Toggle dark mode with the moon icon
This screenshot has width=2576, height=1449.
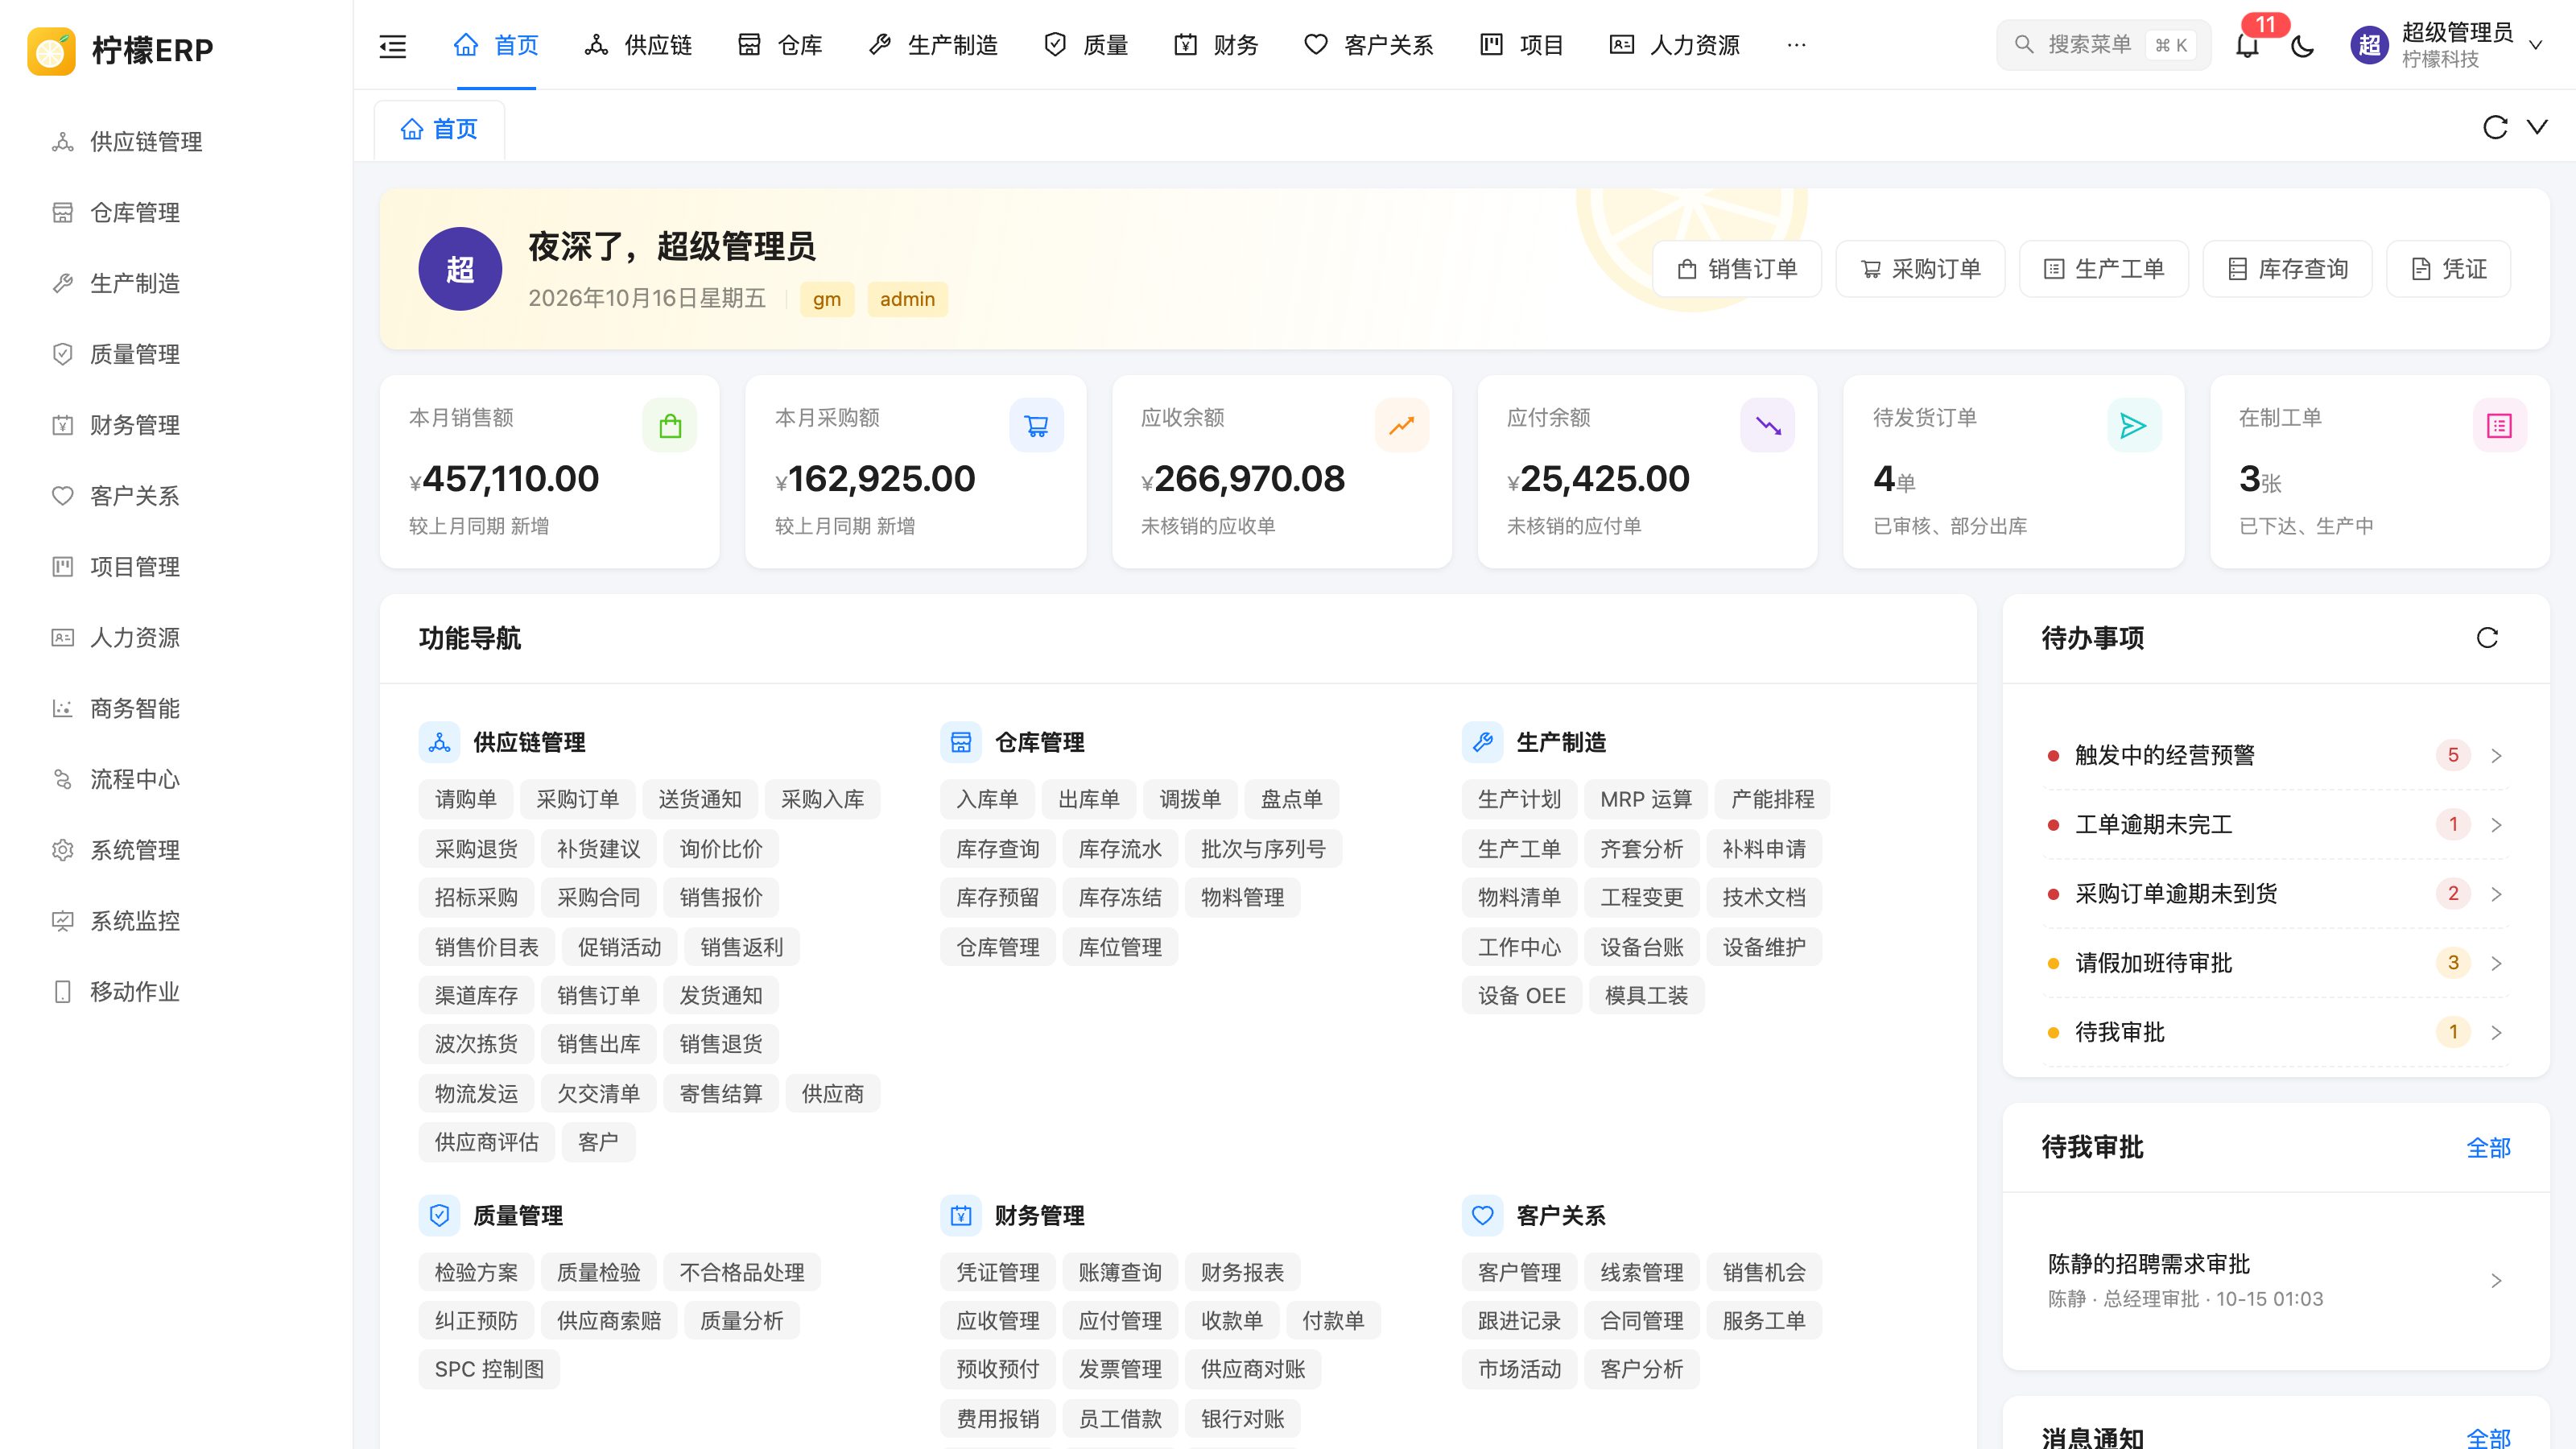[2302, 45]
